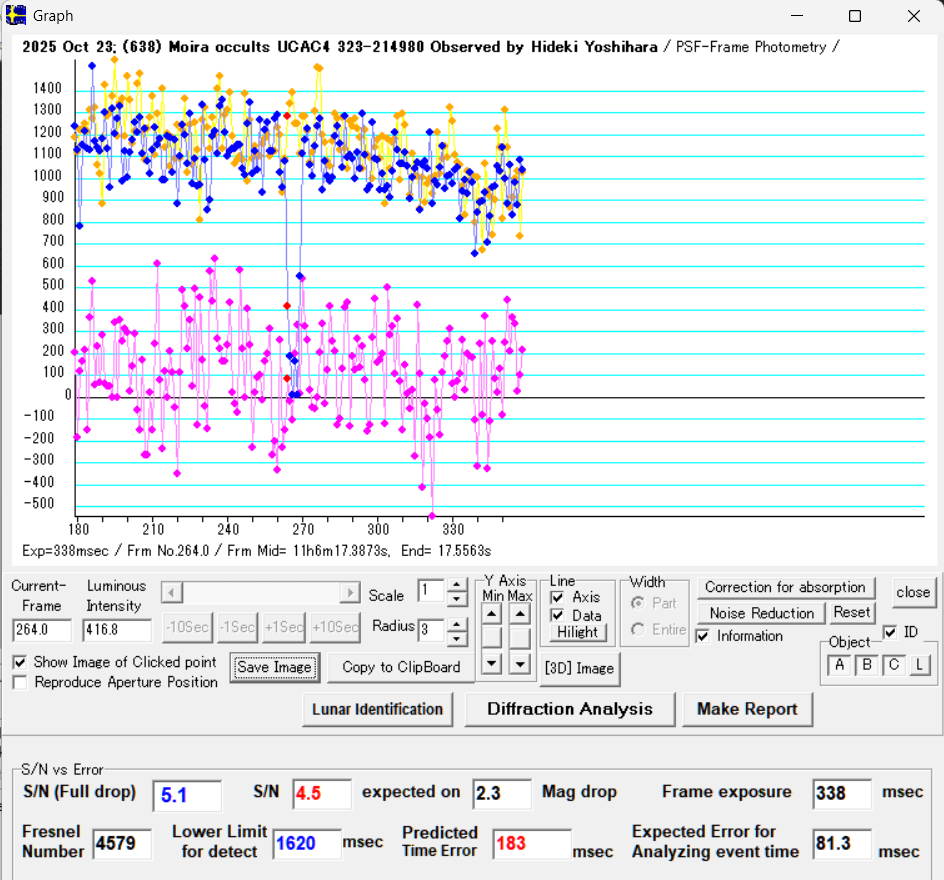Select Object B button

click(x=866, y=665)
